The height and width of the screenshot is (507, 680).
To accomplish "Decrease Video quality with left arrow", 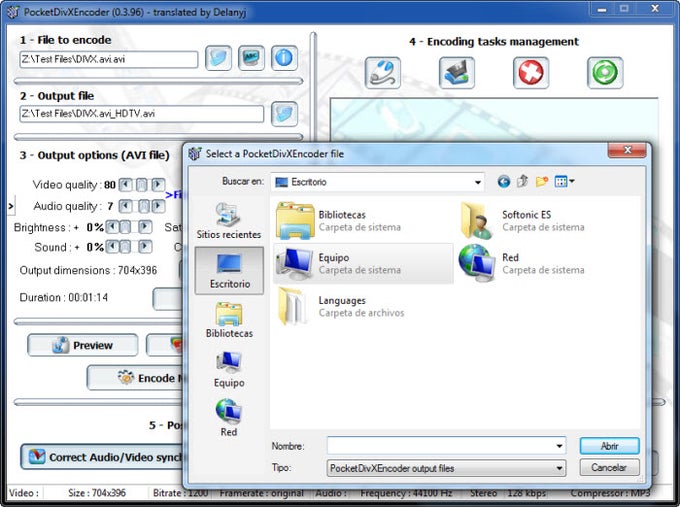I will pos(125,185).
